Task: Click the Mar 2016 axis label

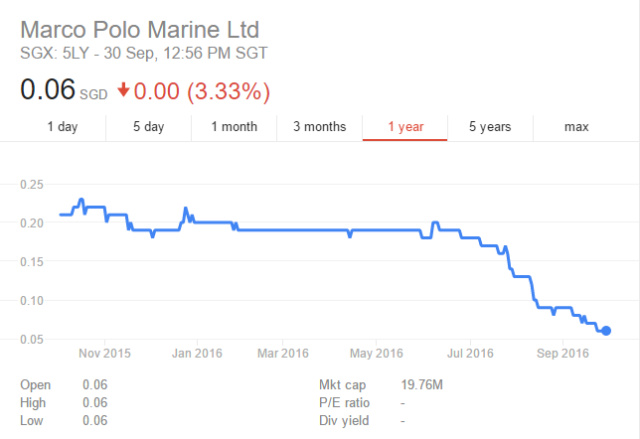Action: [283, 353]
